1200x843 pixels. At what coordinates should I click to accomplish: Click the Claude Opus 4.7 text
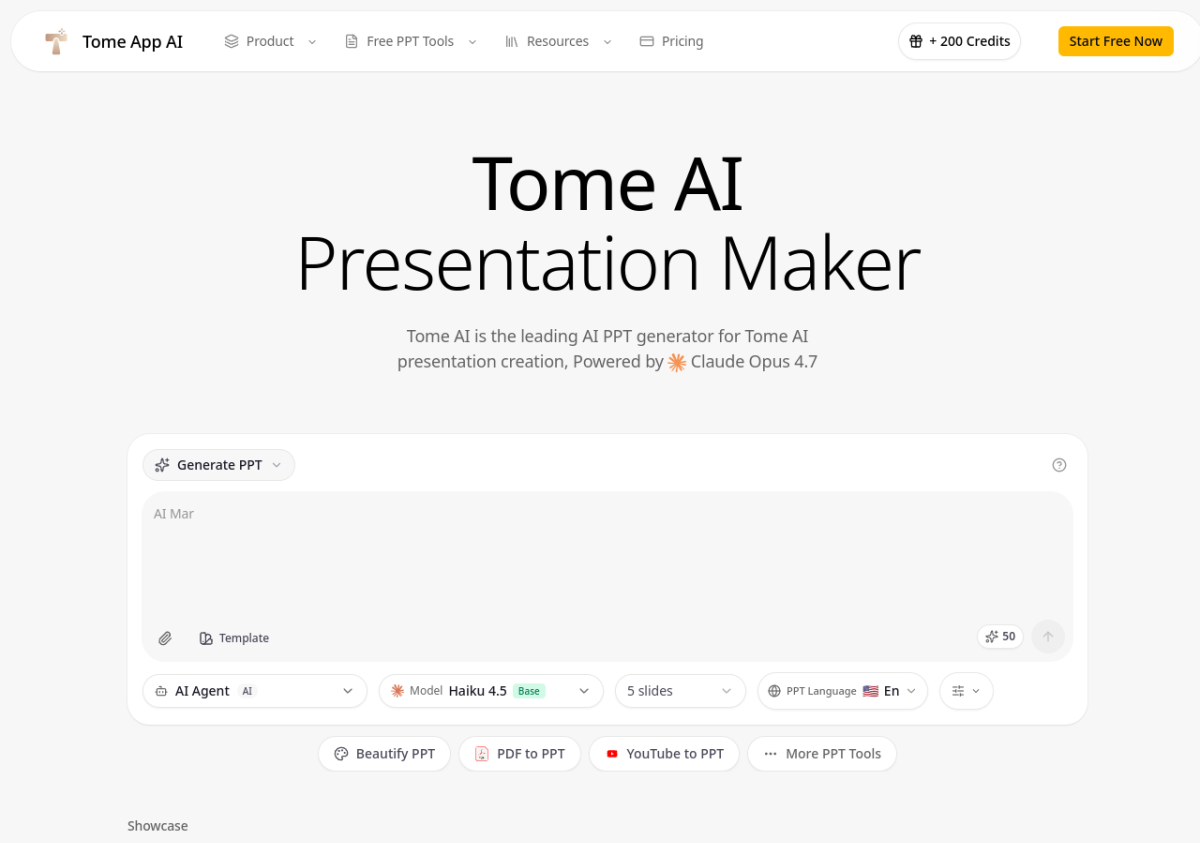point(754,362)
